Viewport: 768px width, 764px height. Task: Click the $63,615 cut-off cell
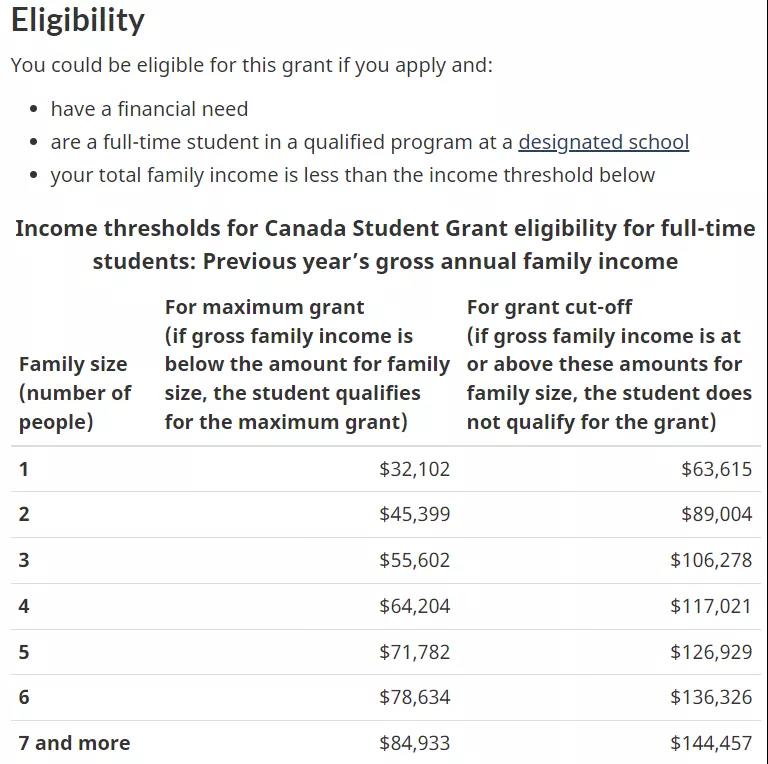click(x=716, y=469)
